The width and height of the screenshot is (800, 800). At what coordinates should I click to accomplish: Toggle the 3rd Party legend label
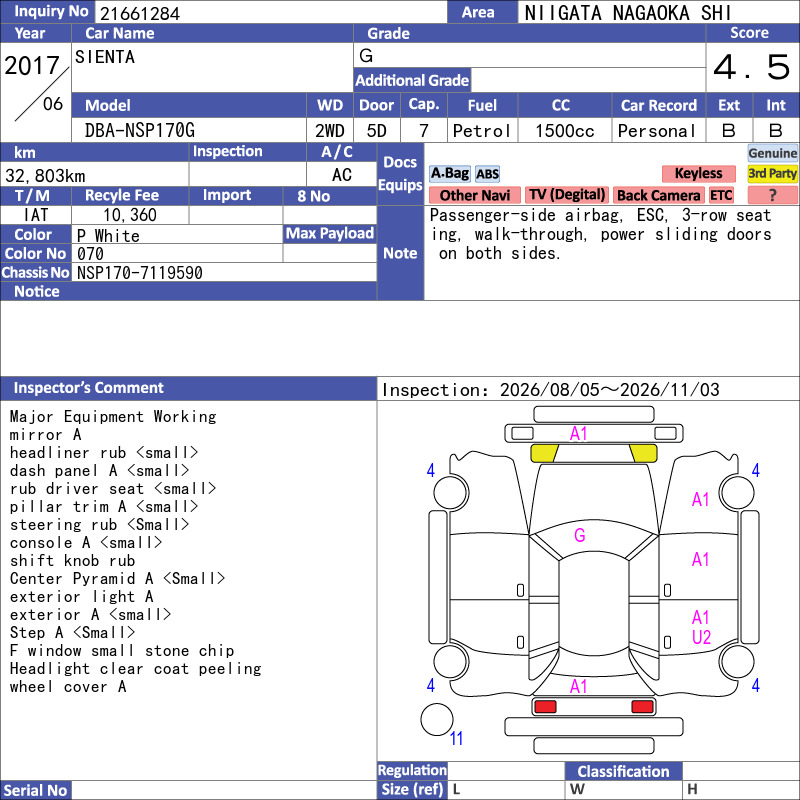tap(772, 173)
